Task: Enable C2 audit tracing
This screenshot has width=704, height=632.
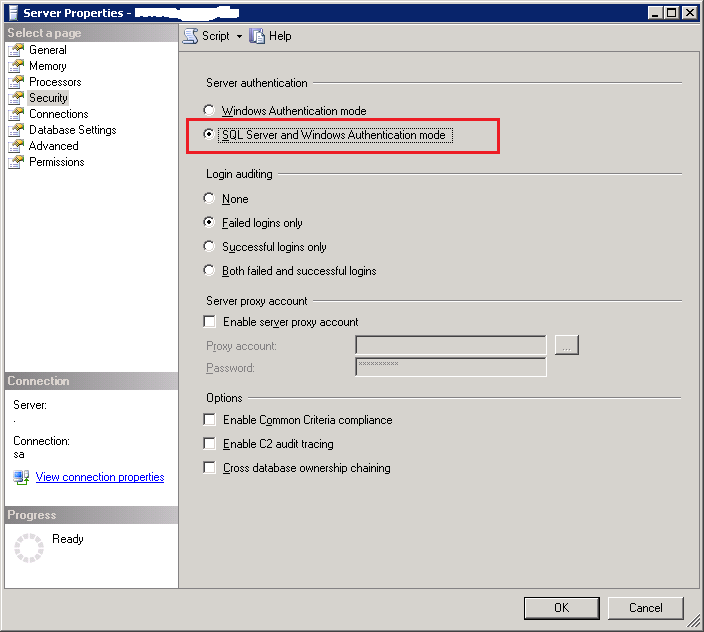Action: [209, 443]
